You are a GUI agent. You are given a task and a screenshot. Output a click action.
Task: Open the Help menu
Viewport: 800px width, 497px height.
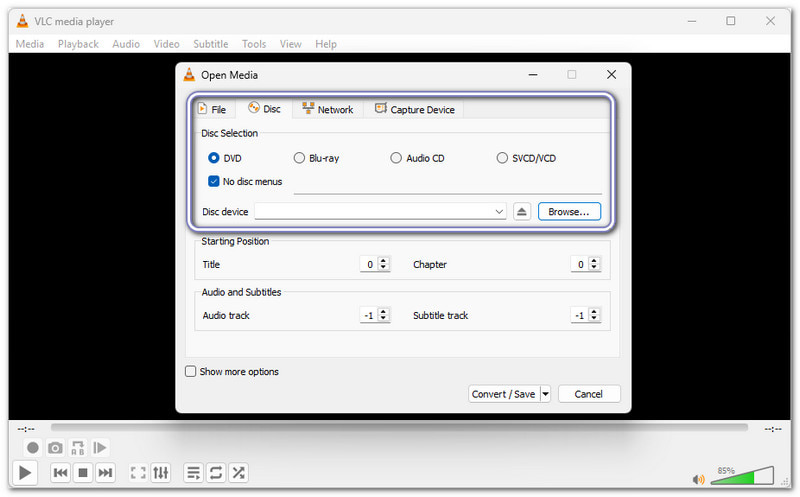pos(326,44)
